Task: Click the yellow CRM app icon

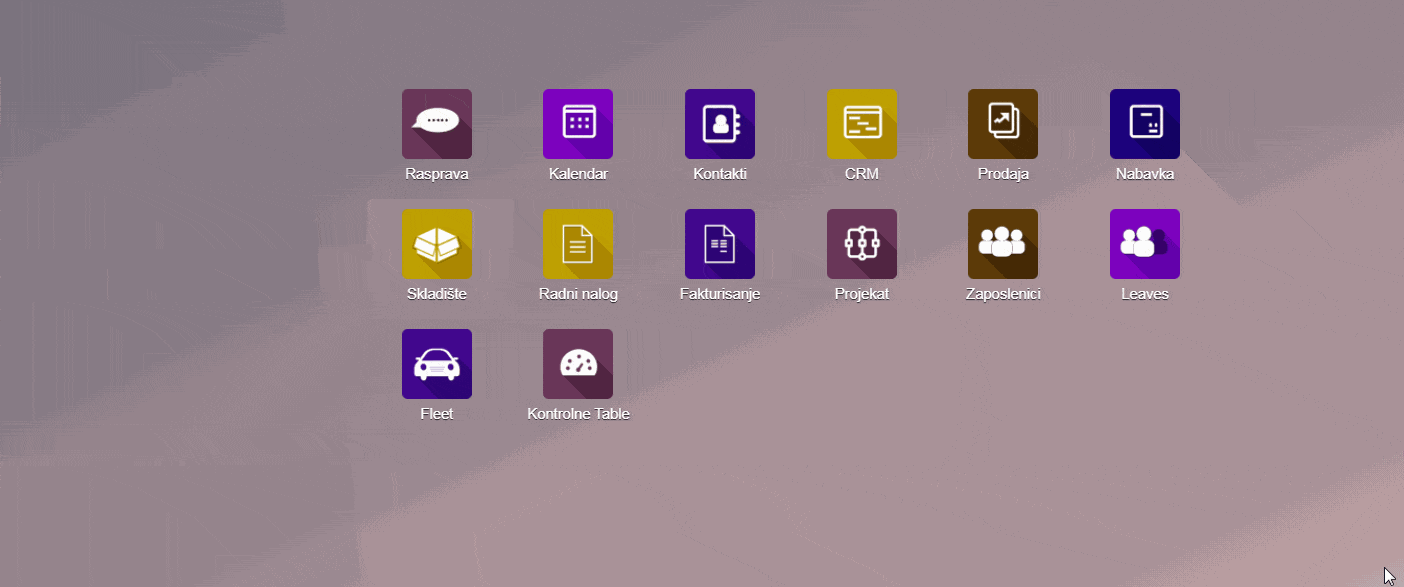Action: click(x=862, y=124)
